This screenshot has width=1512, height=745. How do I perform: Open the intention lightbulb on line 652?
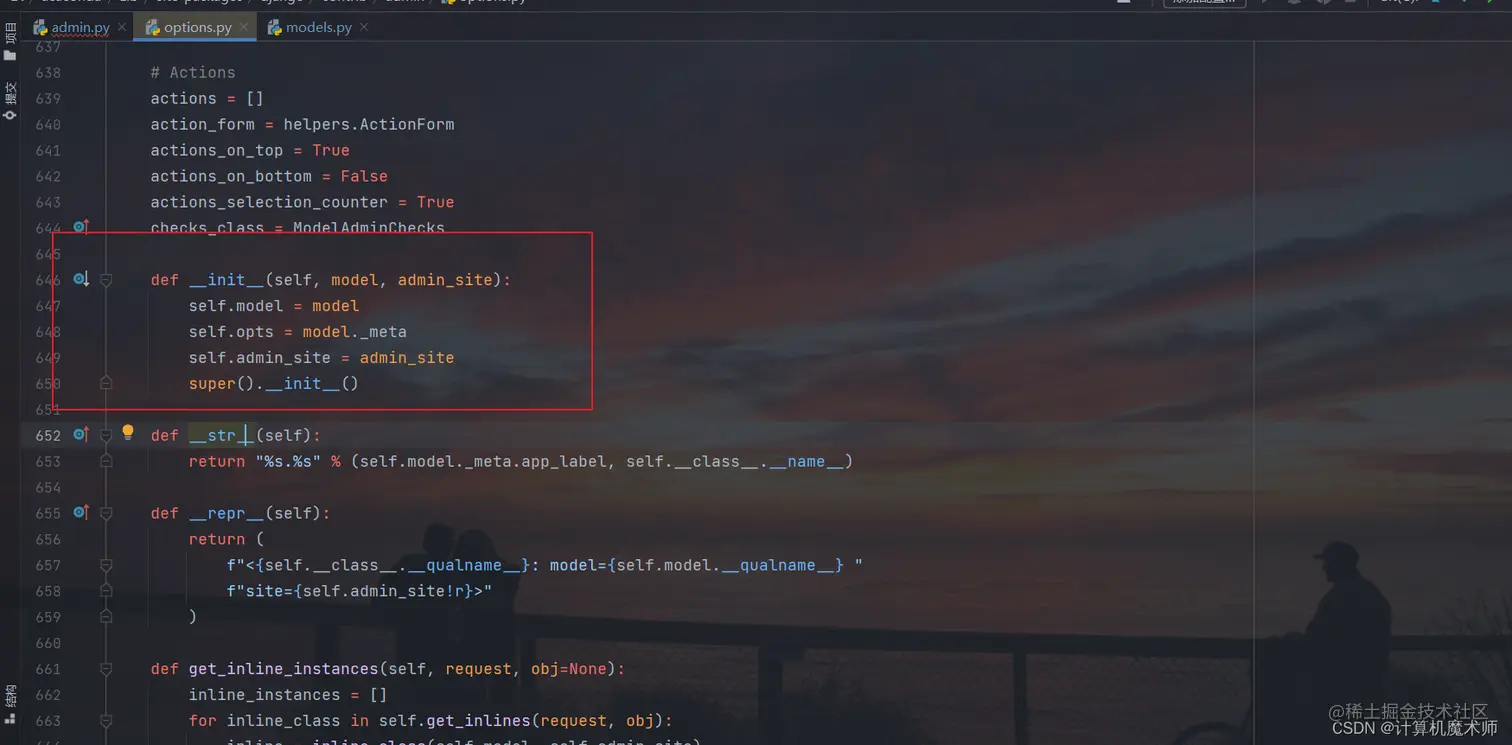pyautogui.click(x=128, y=433)
